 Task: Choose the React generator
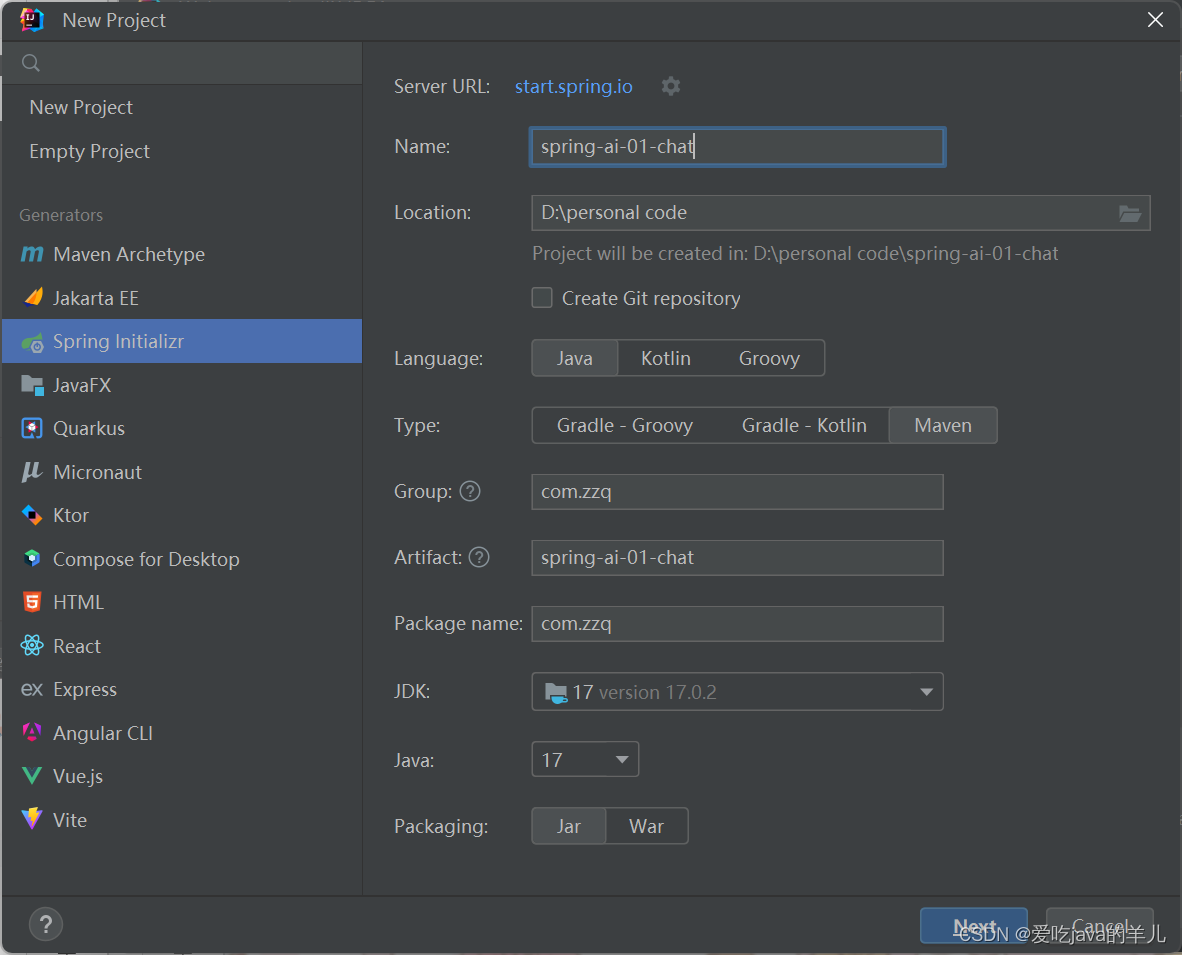[x=75, y=645]
